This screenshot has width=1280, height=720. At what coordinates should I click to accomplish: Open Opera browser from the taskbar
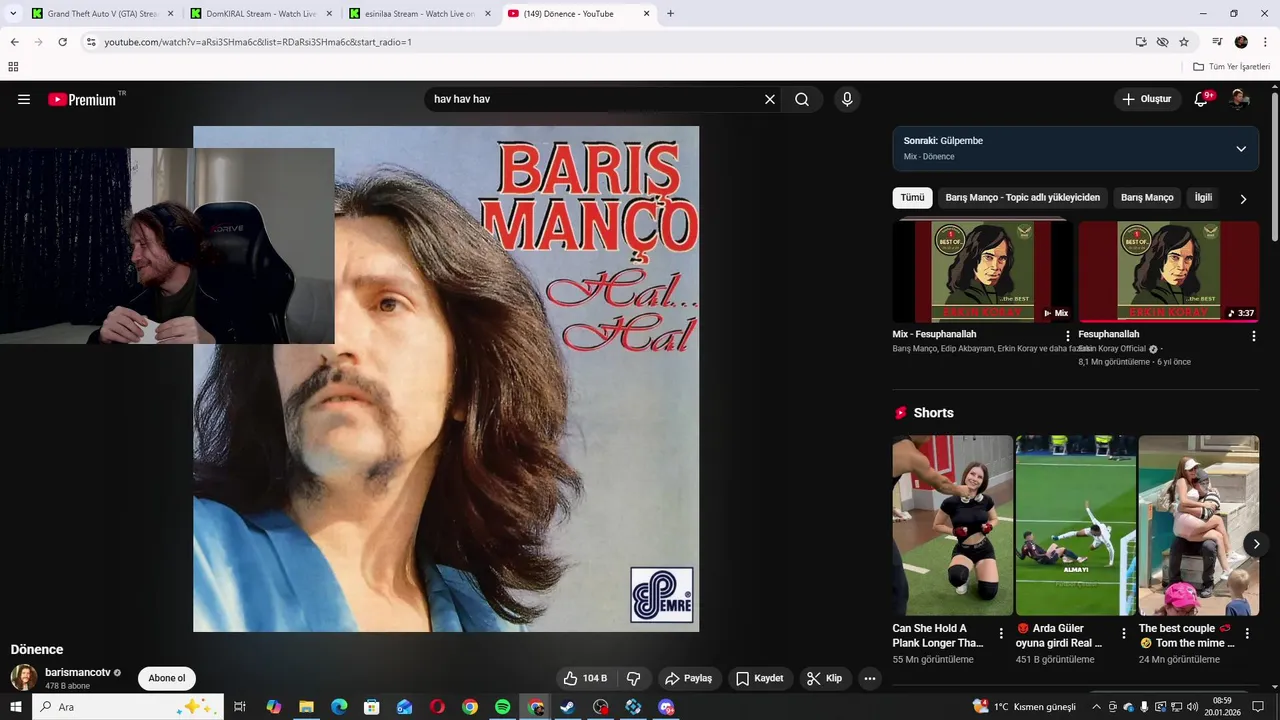(437, 707)
